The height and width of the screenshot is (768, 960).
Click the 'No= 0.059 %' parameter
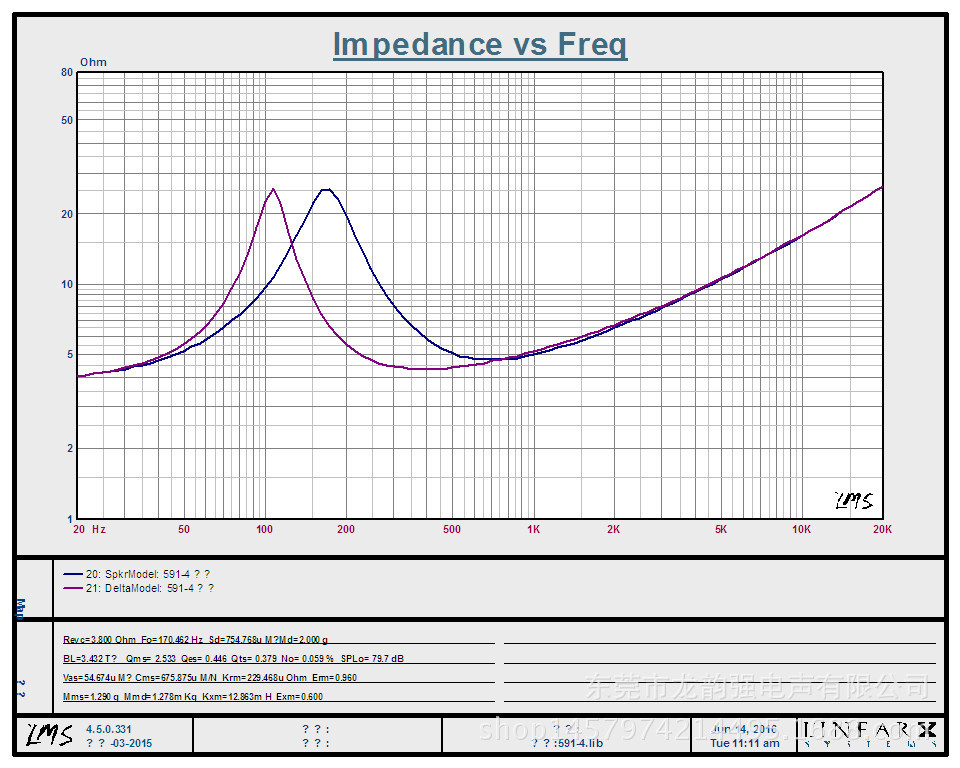(x=307, y=658)
